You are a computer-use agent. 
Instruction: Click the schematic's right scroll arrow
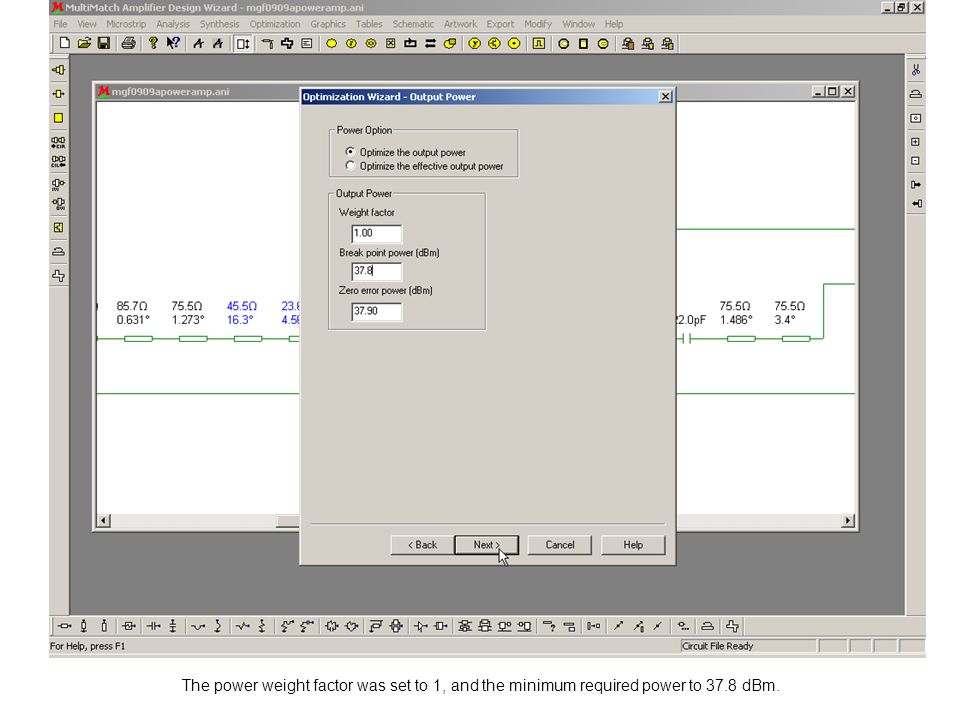[x=848, y=520]
